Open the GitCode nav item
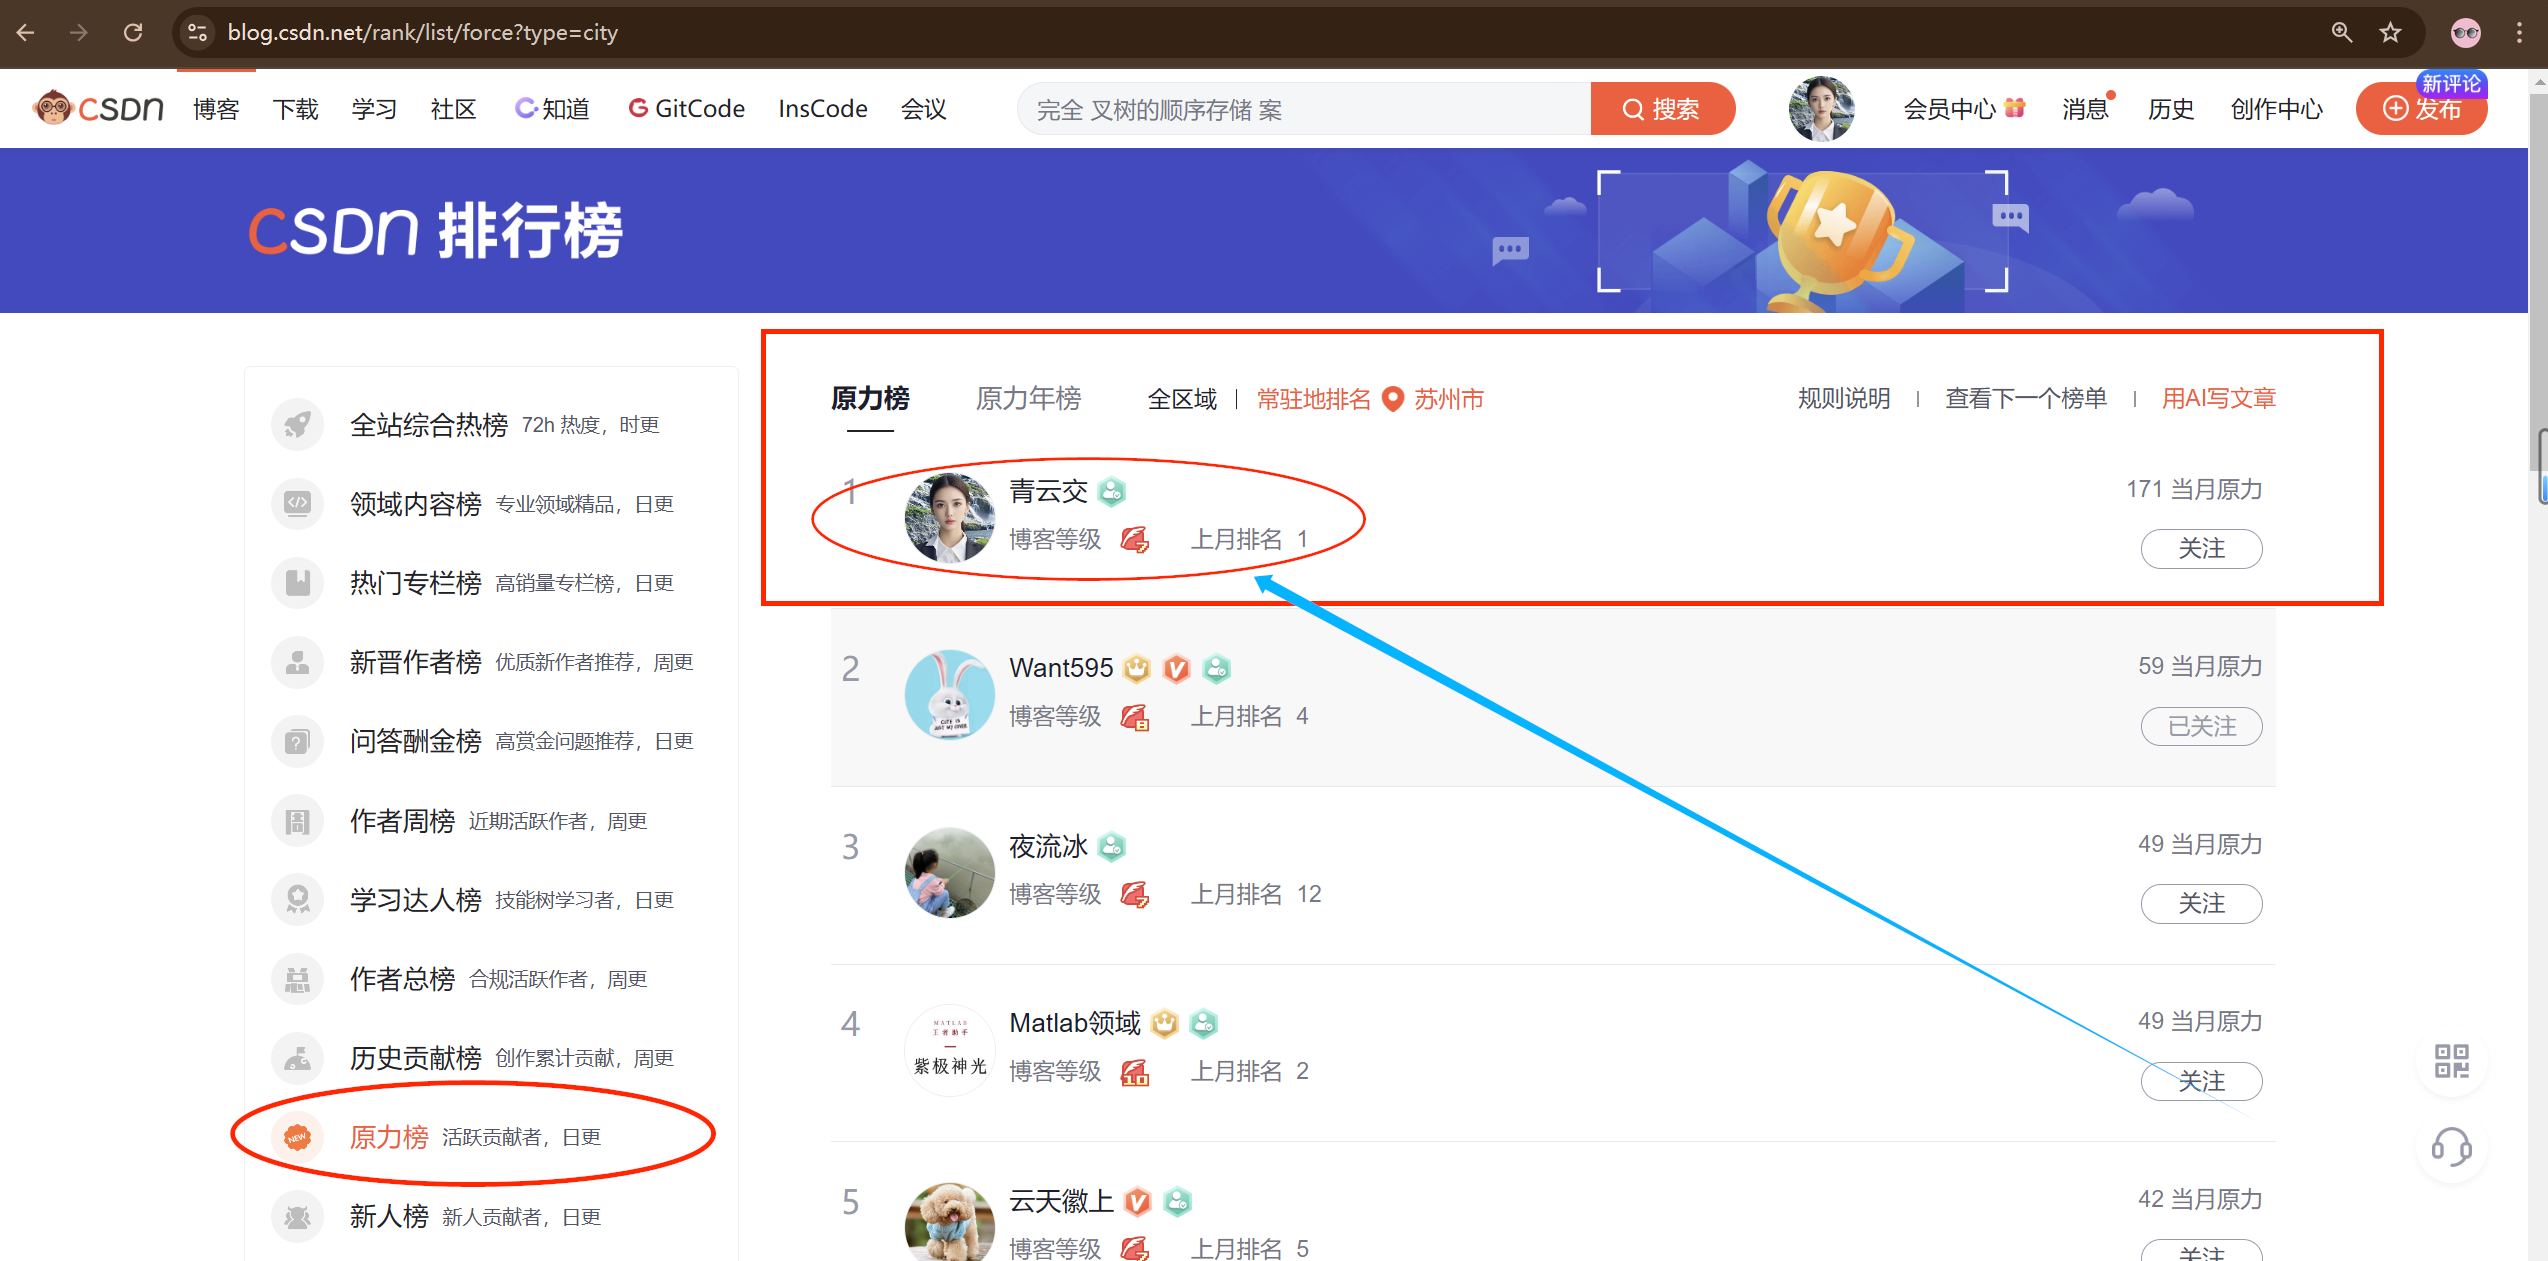 [686, 109]
